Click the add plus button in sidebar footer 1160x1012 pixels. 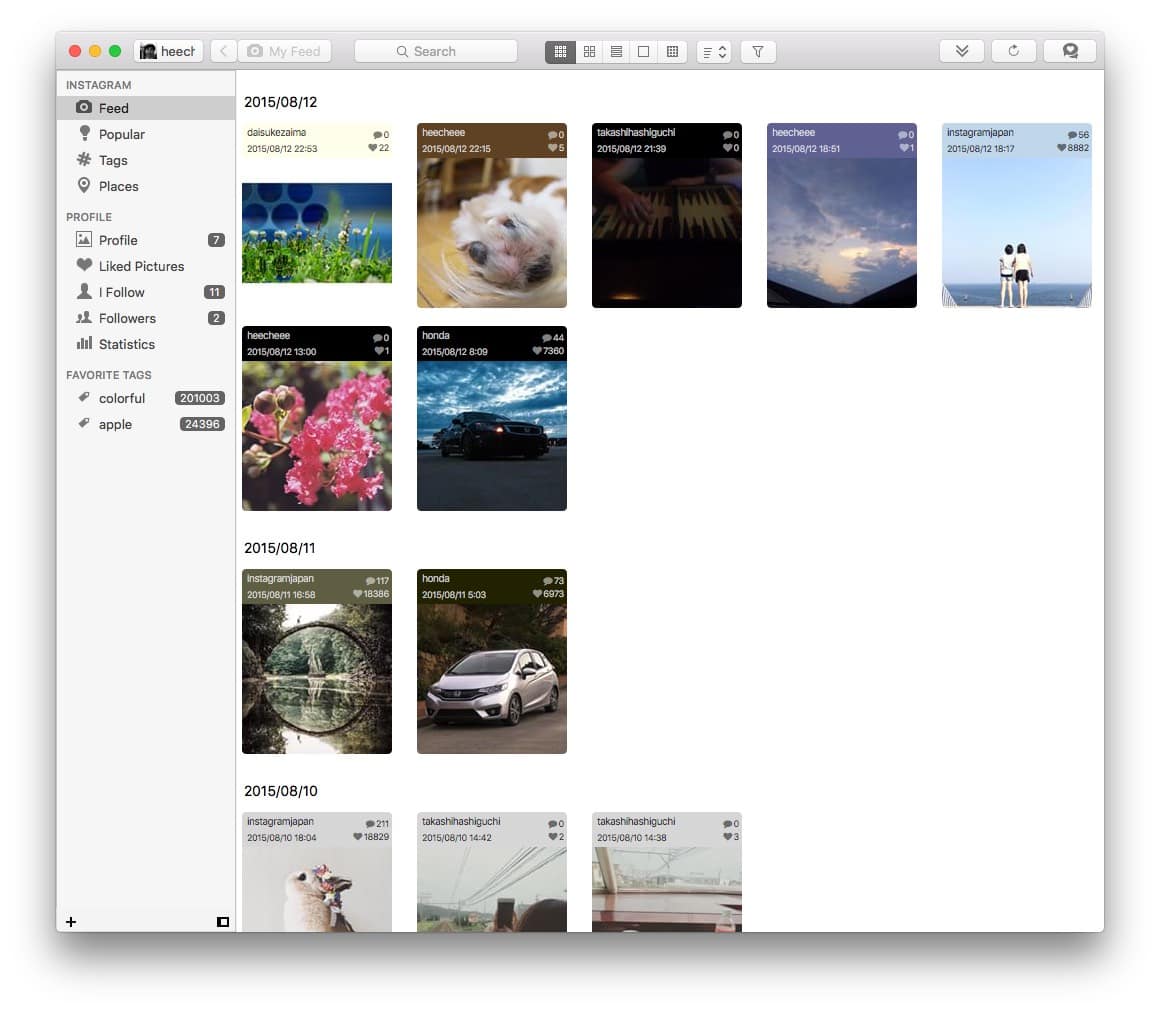coord(71,921)
